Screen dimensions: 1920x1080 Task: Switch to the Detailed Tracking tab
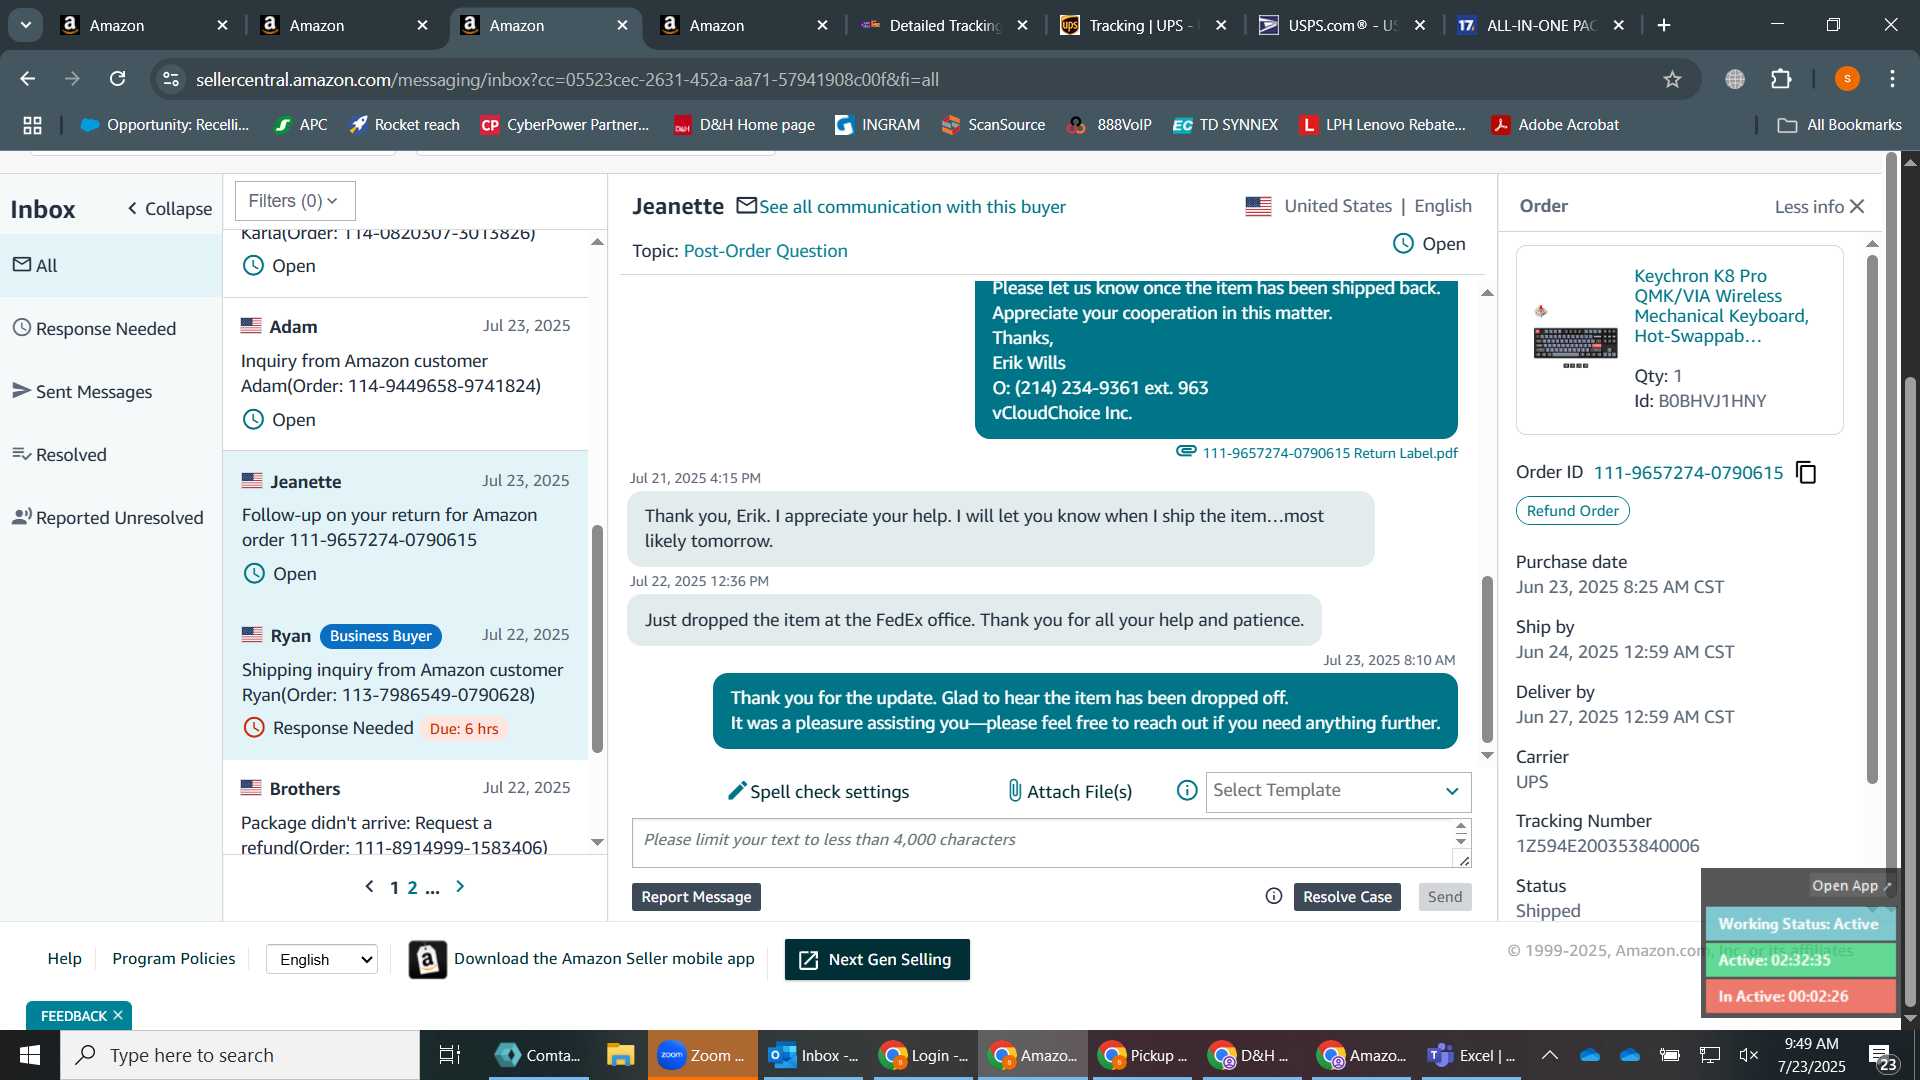click(x=944, y=25)
